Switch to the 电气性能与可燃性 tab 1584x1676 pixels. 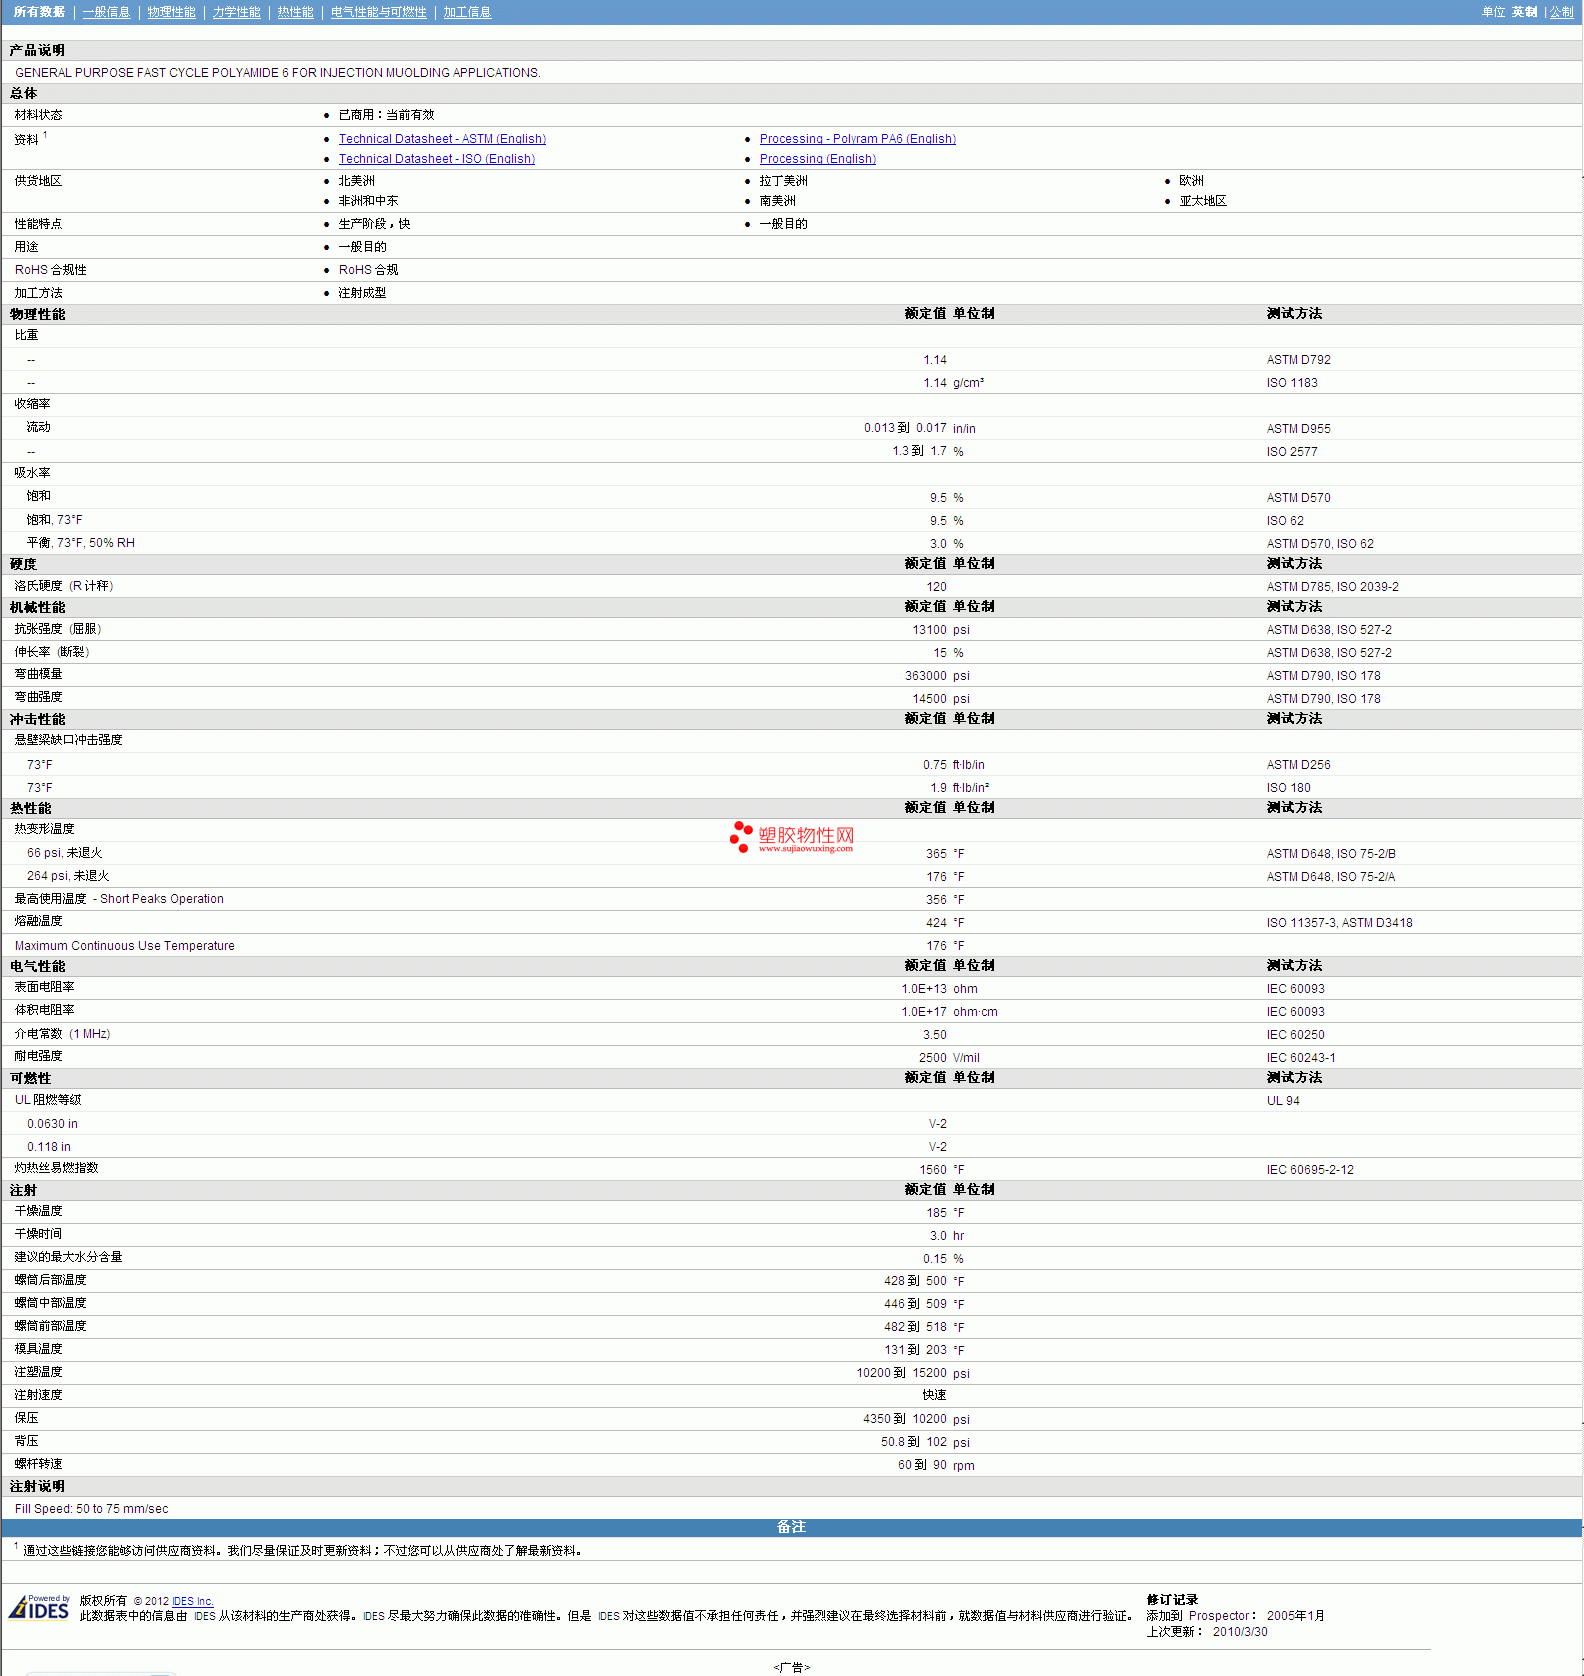pyautogui.click(x=378, y=12)
